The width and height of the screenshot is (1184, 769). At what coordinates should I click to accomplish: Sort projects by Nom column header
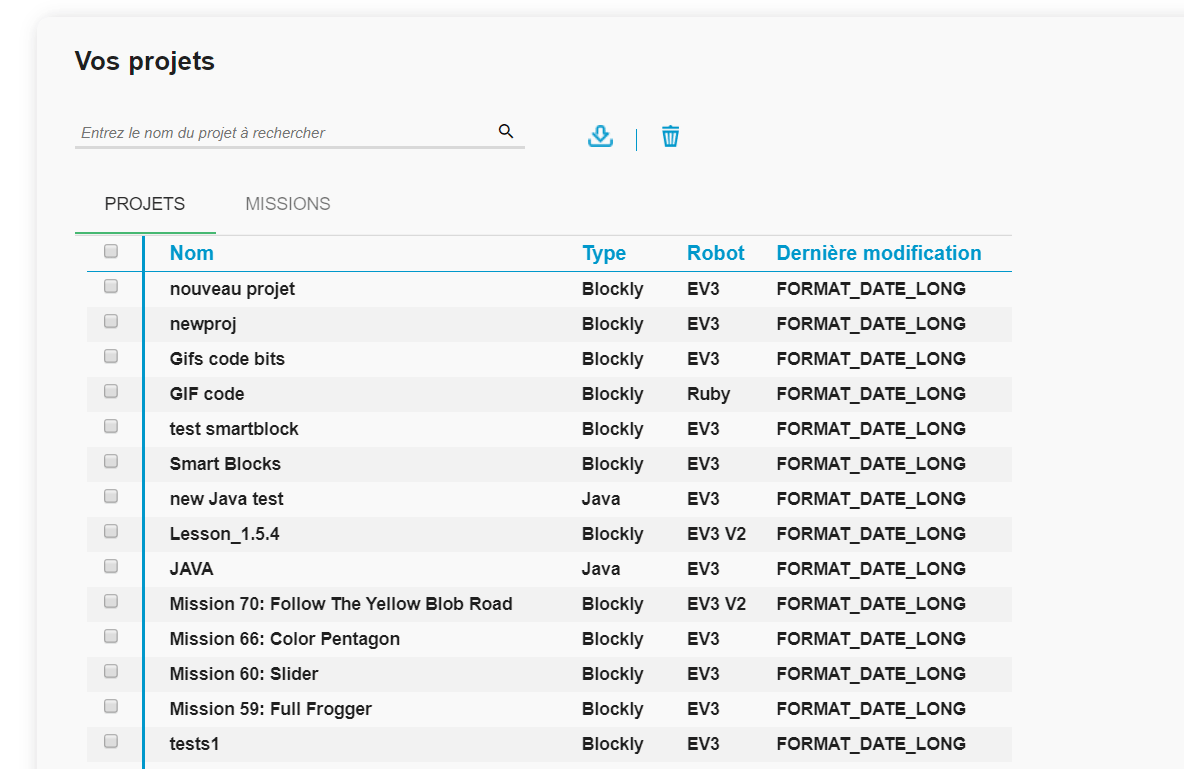(x=192, y=253)
